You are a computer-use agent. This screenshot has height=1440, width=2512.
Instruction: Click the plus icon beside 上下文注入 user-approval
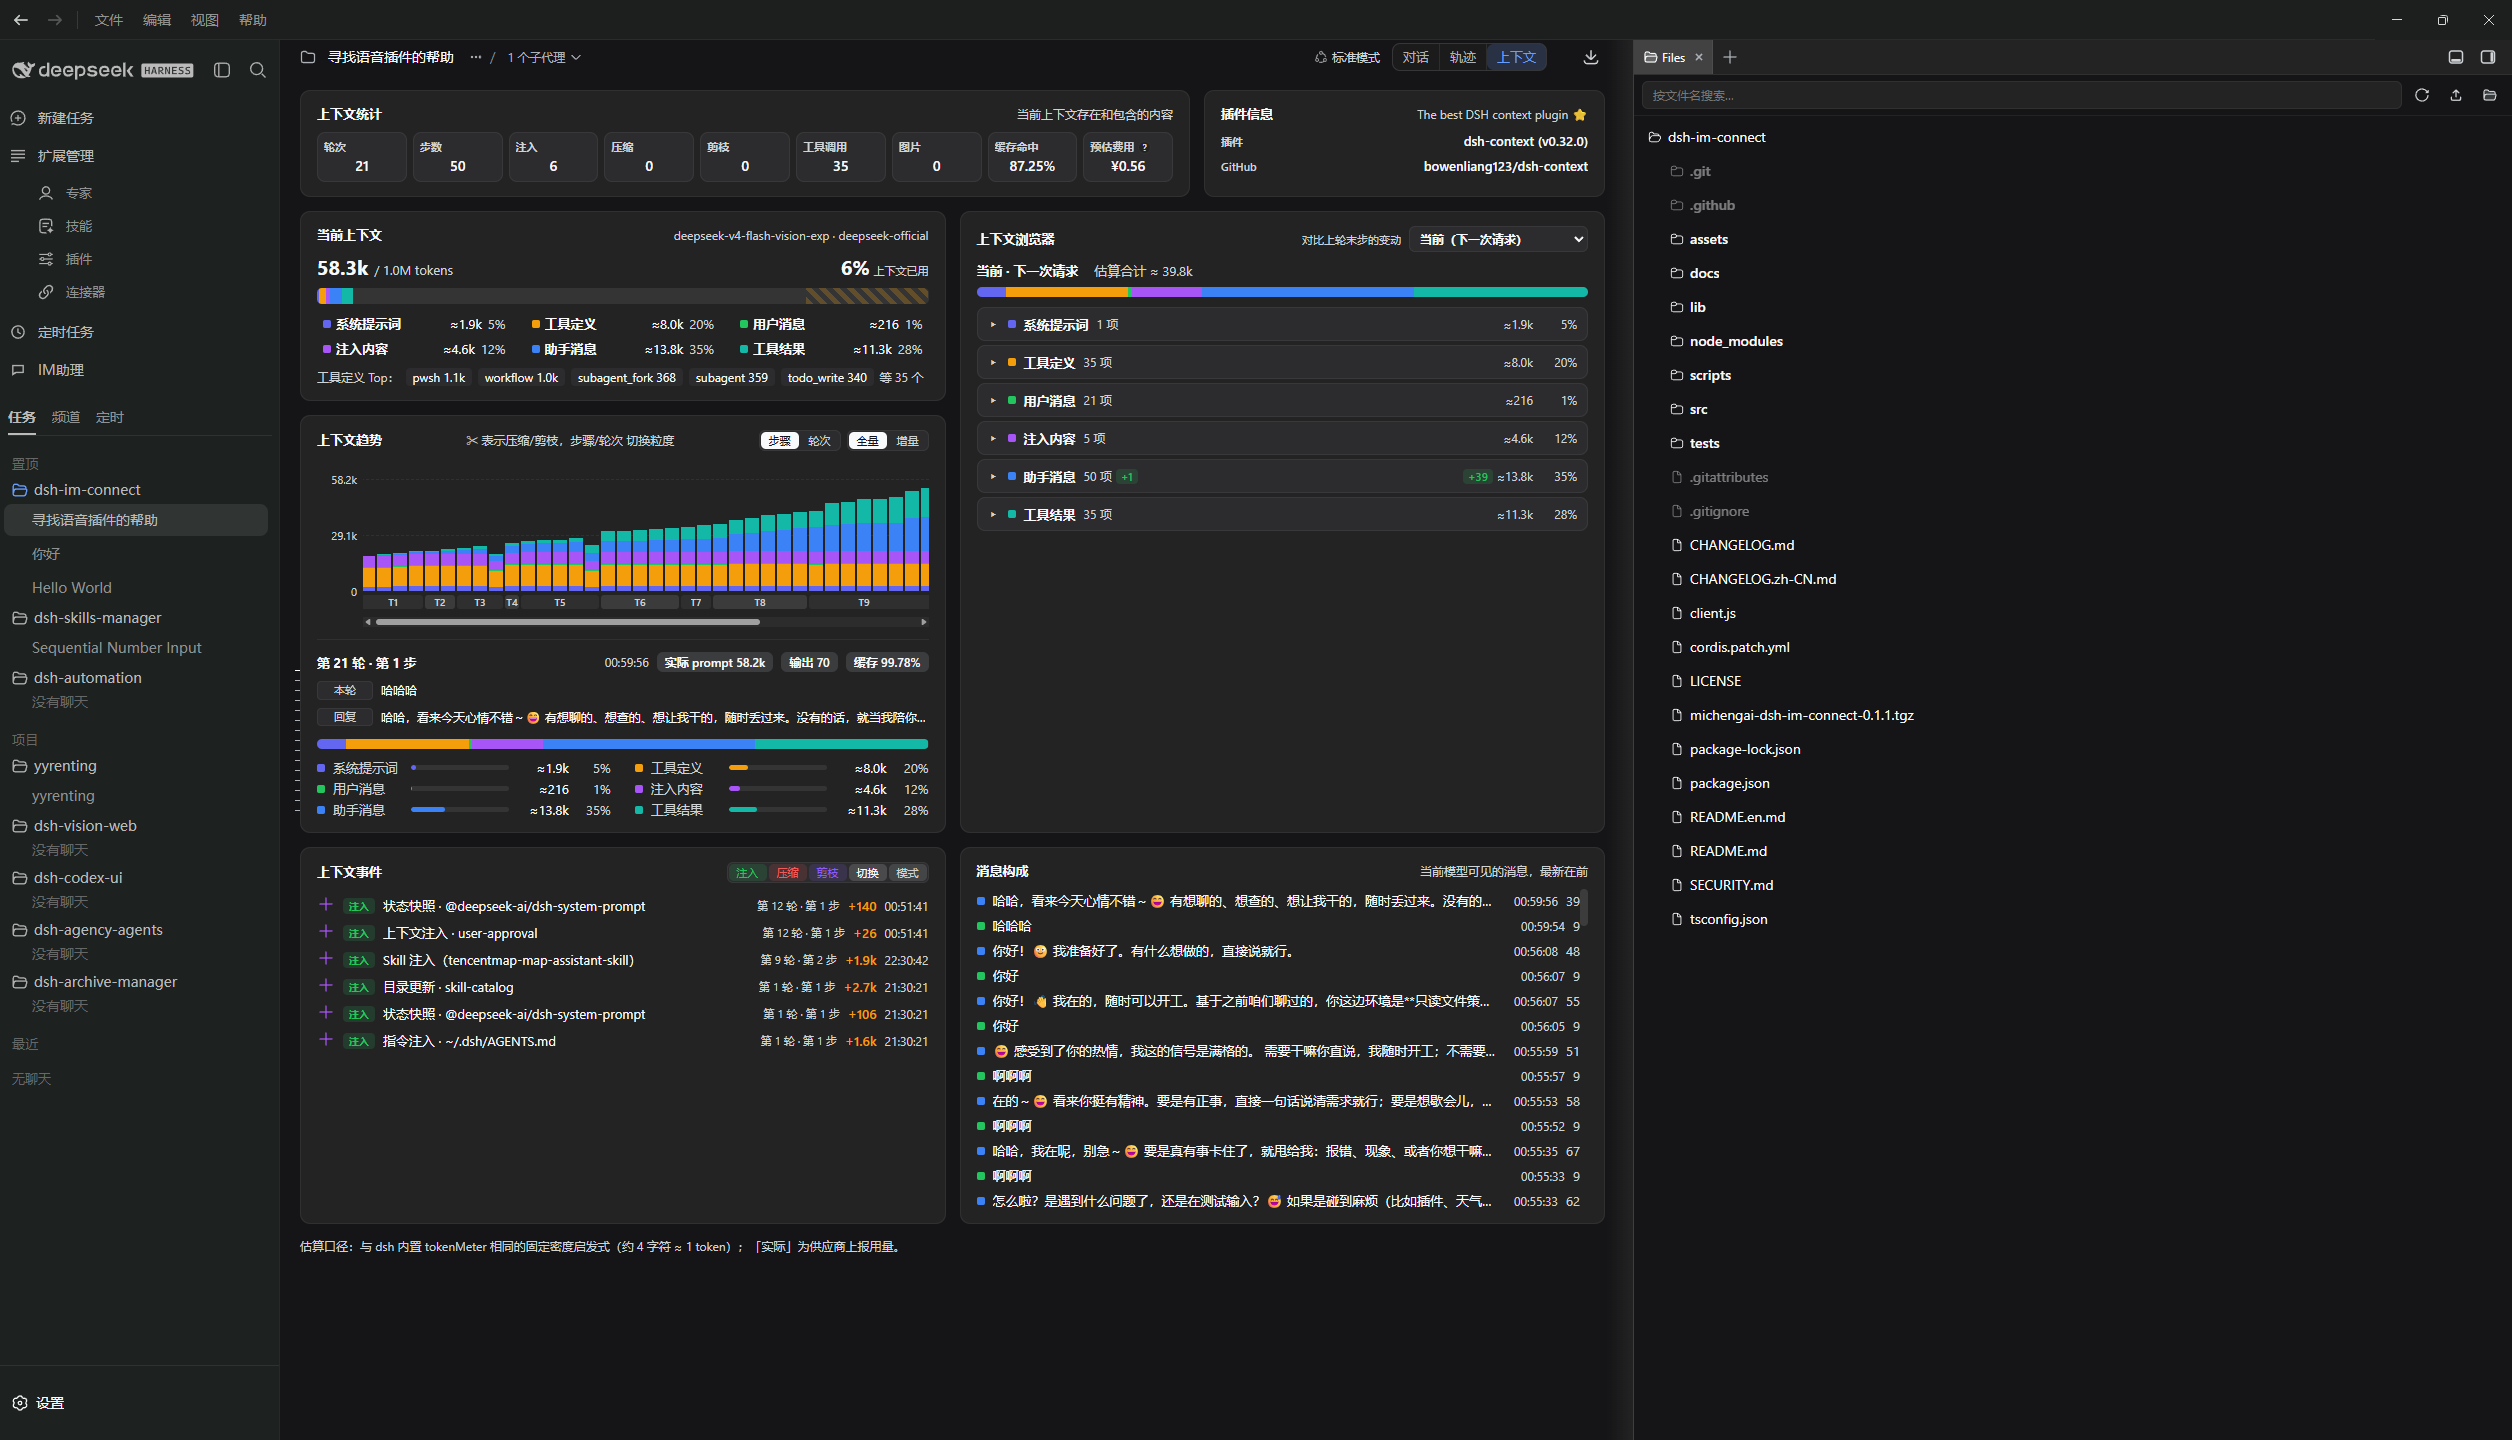coord(325,932)
